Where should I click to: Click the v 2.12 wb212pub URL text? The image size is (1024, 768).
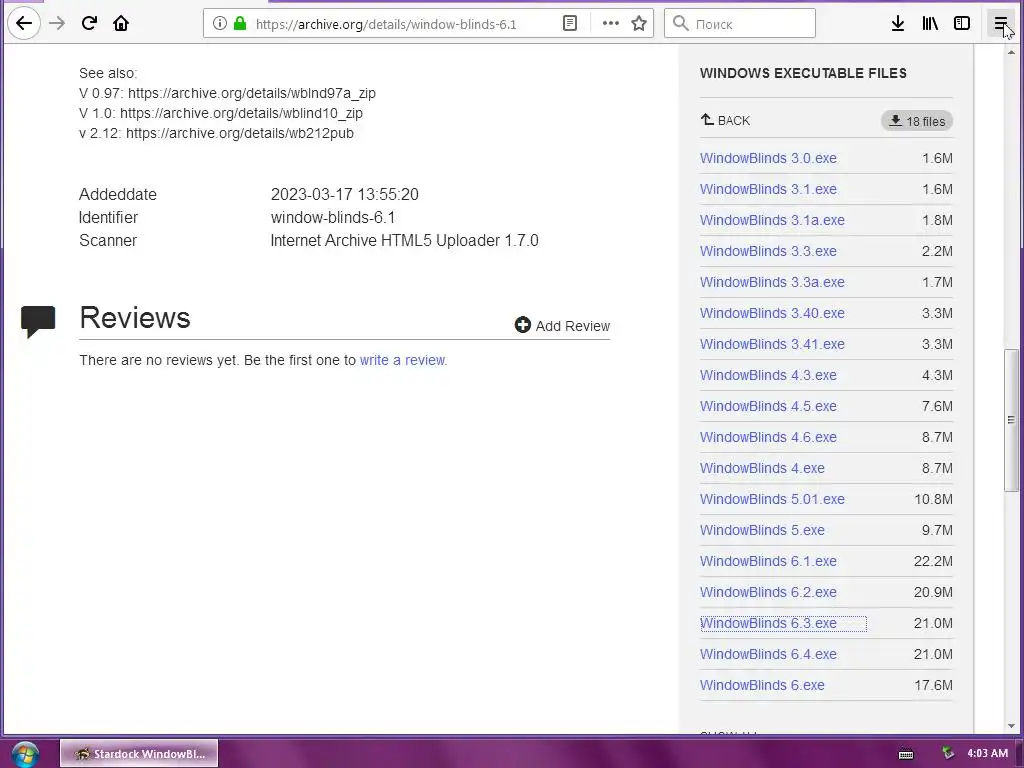pyautogui.click(x=240, y=133)
